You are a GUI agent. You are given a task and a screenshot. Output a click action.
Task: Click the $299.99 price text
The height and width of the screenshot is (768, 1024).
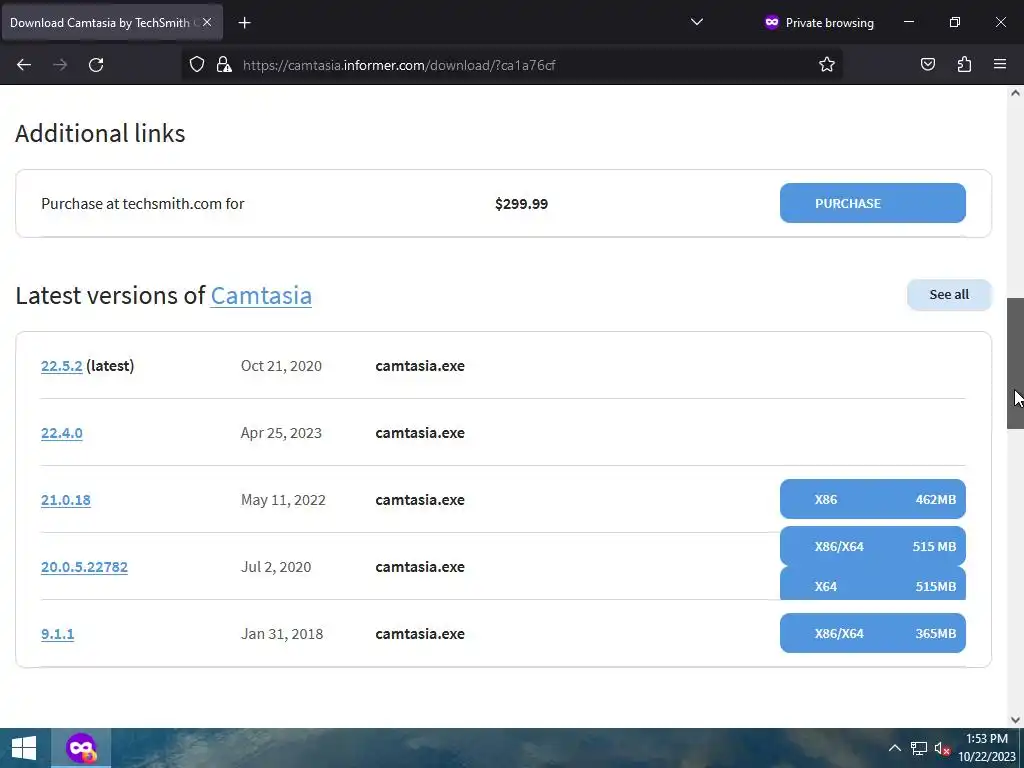tap(521, 204)
